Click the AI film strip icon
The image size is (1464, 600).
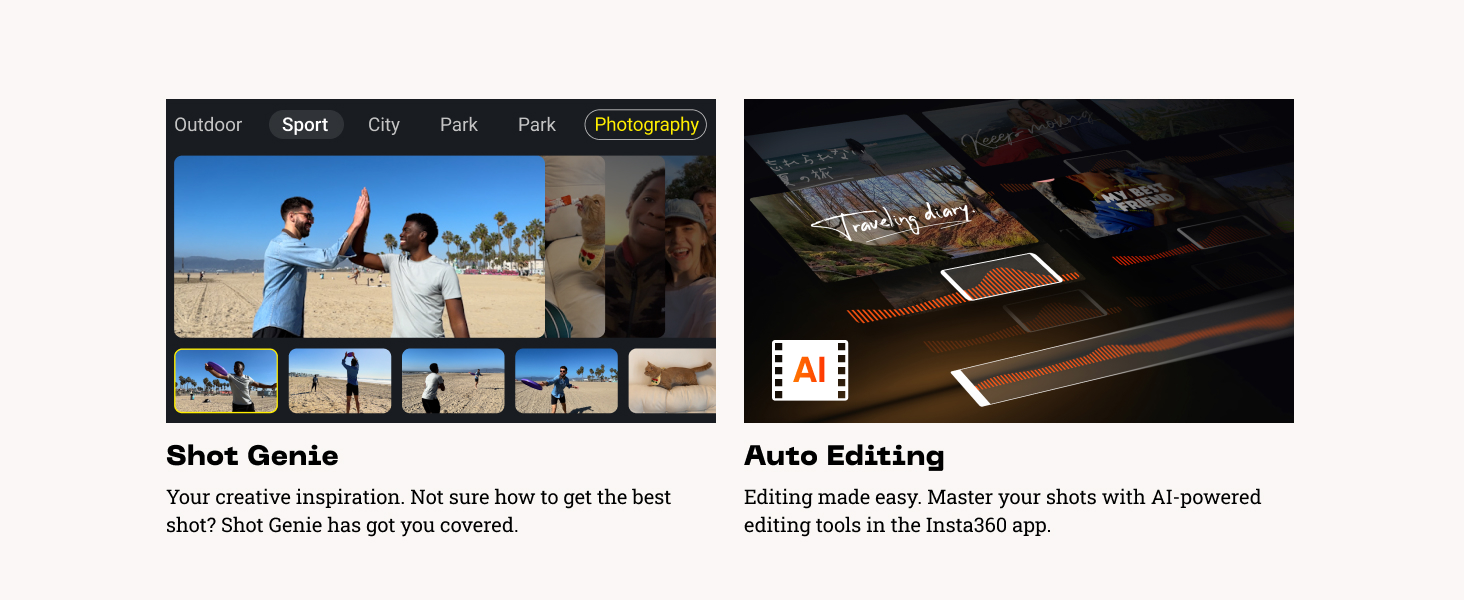coord(810,370)
